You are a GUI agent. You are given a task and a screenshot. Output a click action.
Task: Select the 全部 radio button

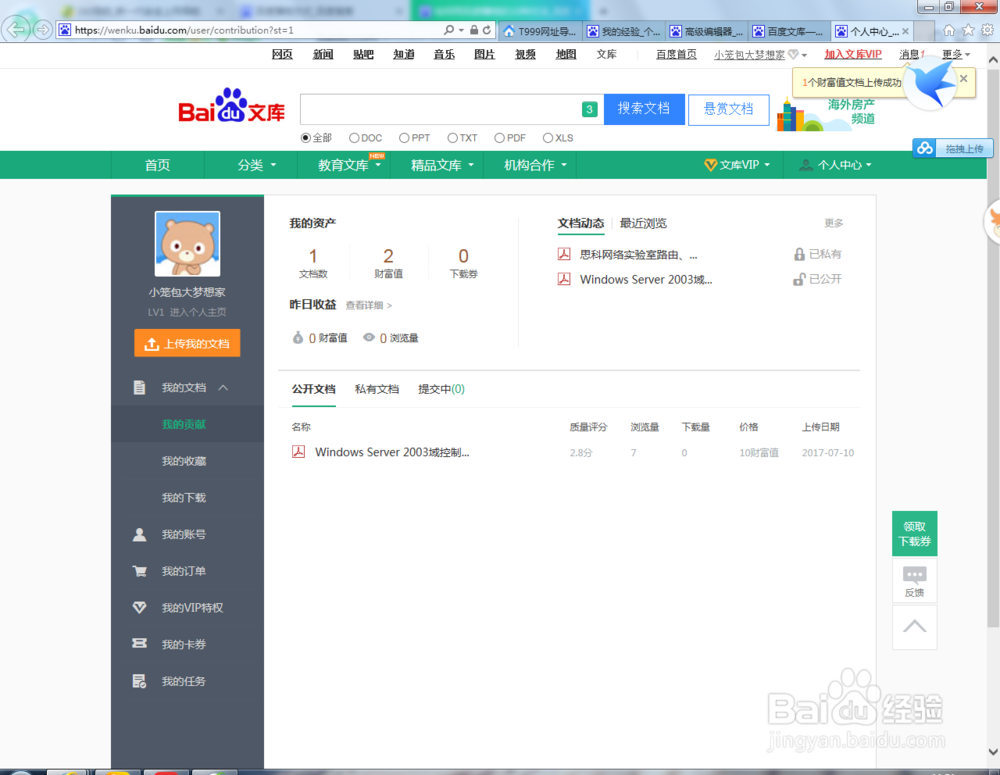point(305,138)
